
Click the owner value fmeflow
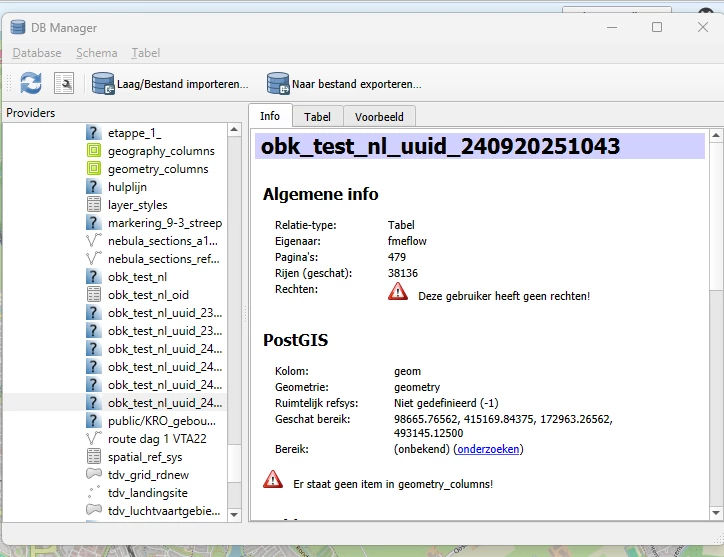point(407,241)
